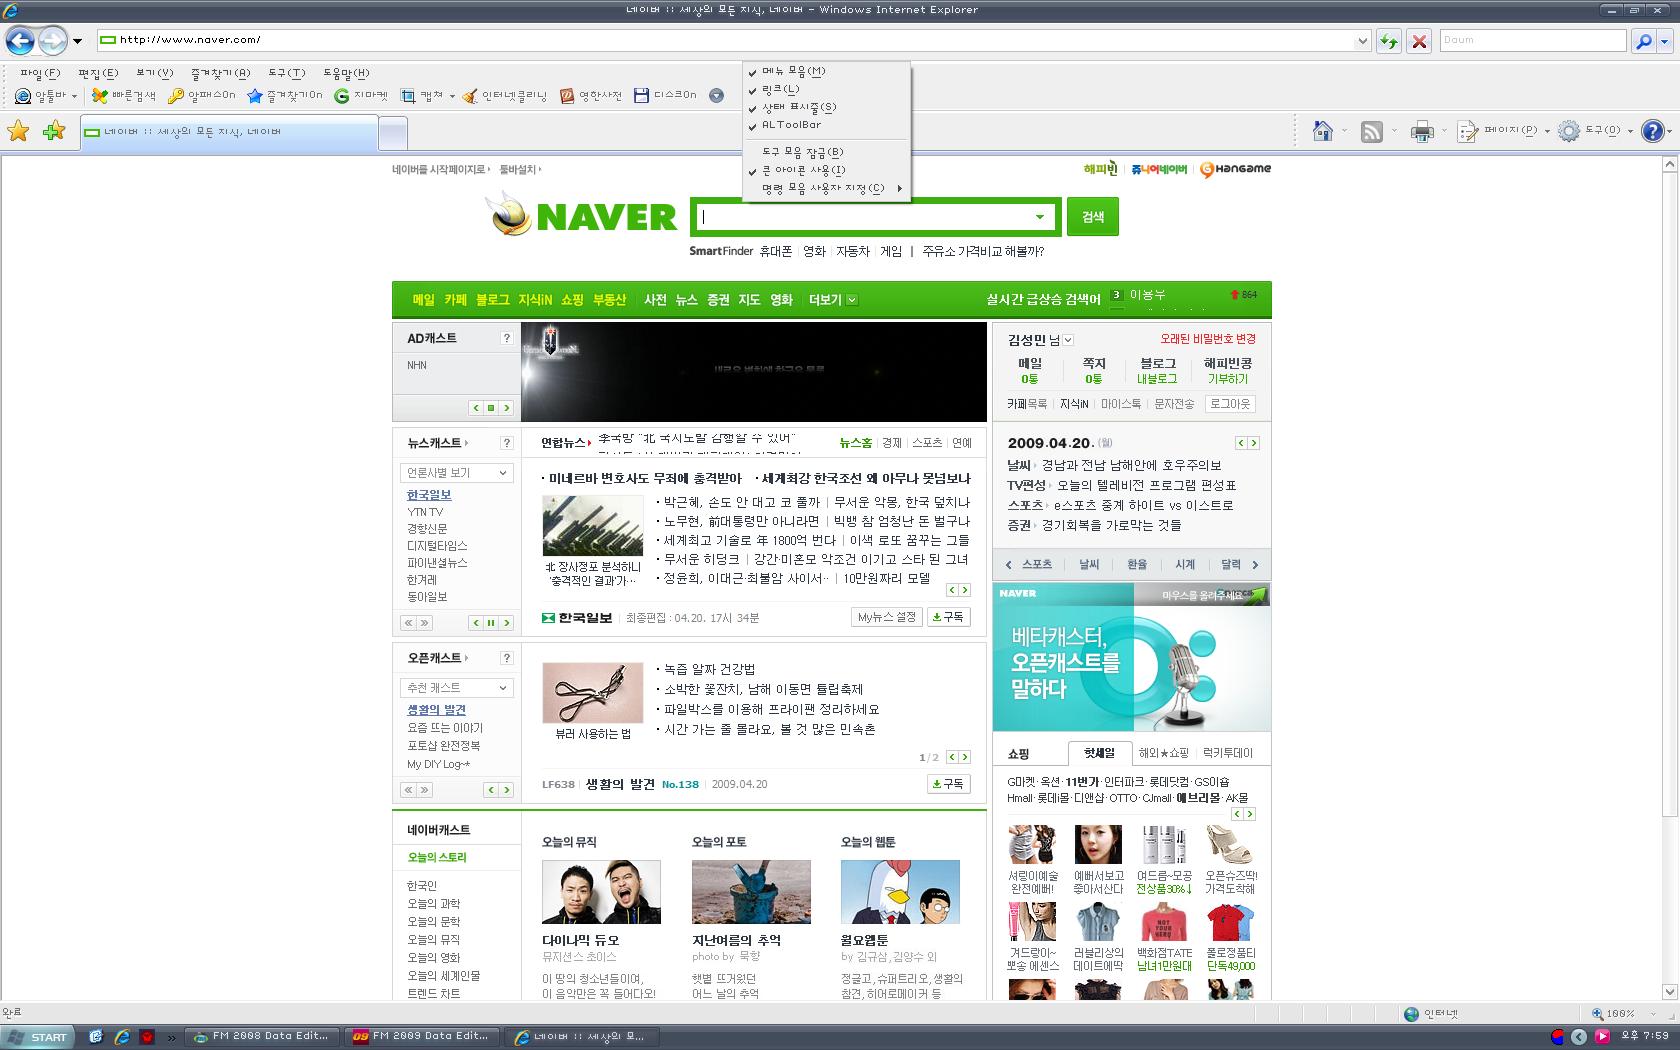Click the 오픈캐스트 question mark help icon
Image resolution: width=1680 pixels, height=1050 pixels.
click(x=507, y=658)
